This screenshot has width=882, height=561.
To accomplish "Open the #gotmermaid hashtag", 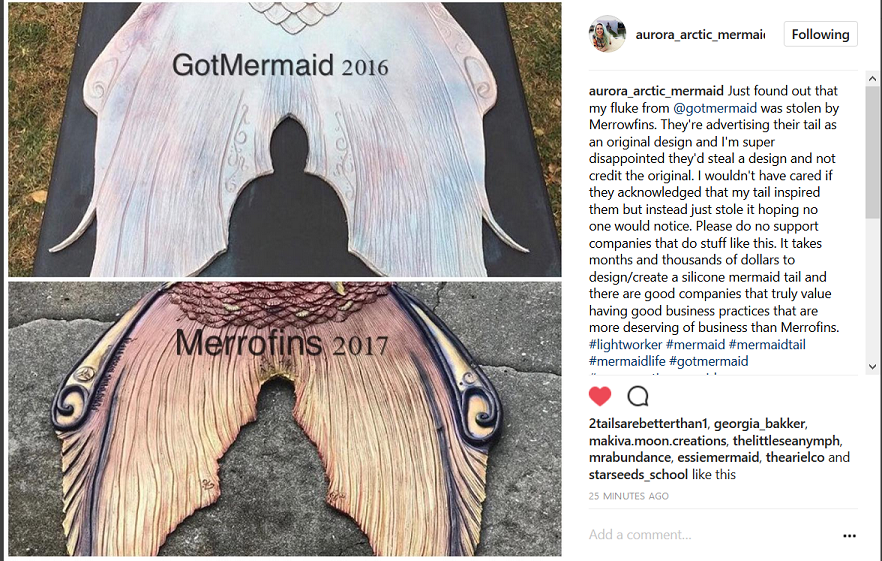I will pyautogui.click(x=709, y=361).
